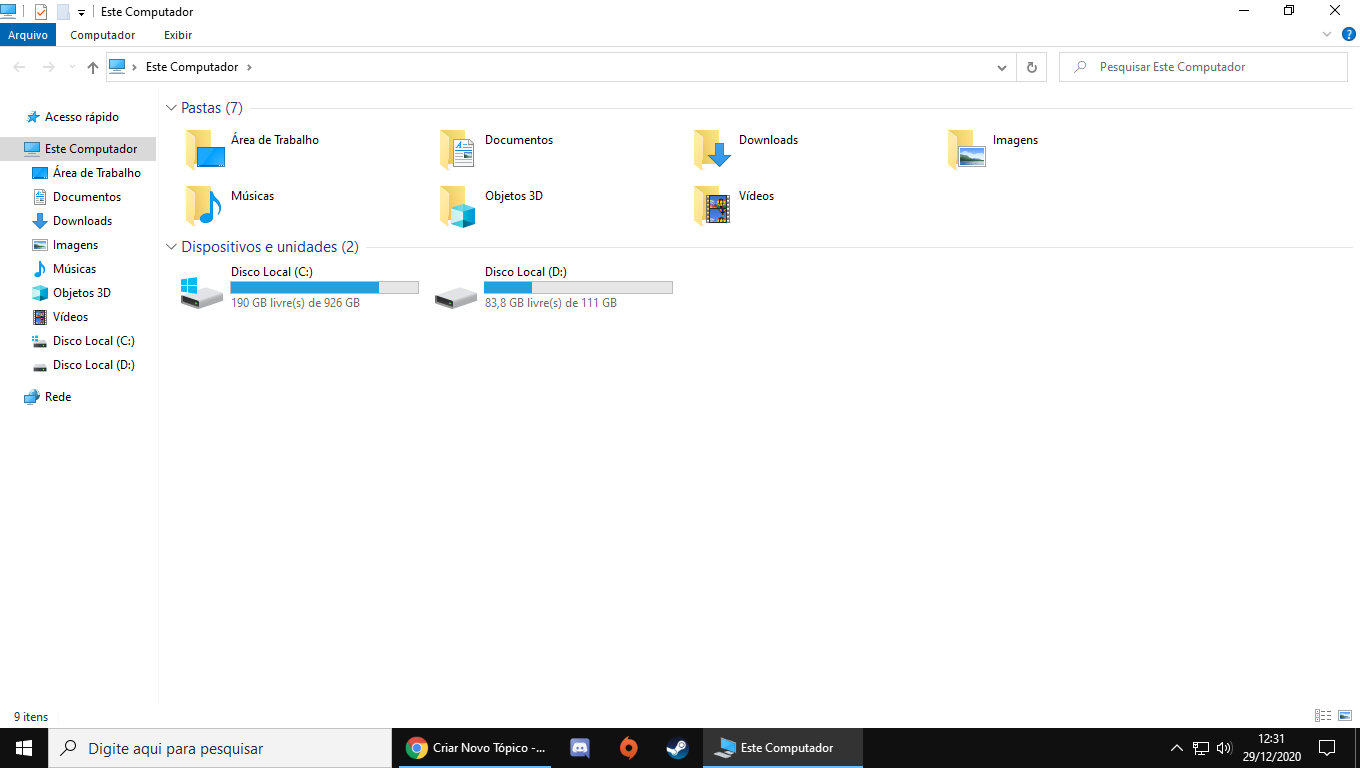Expand the chevron after Este Computador in address bar

coord(249,67)
